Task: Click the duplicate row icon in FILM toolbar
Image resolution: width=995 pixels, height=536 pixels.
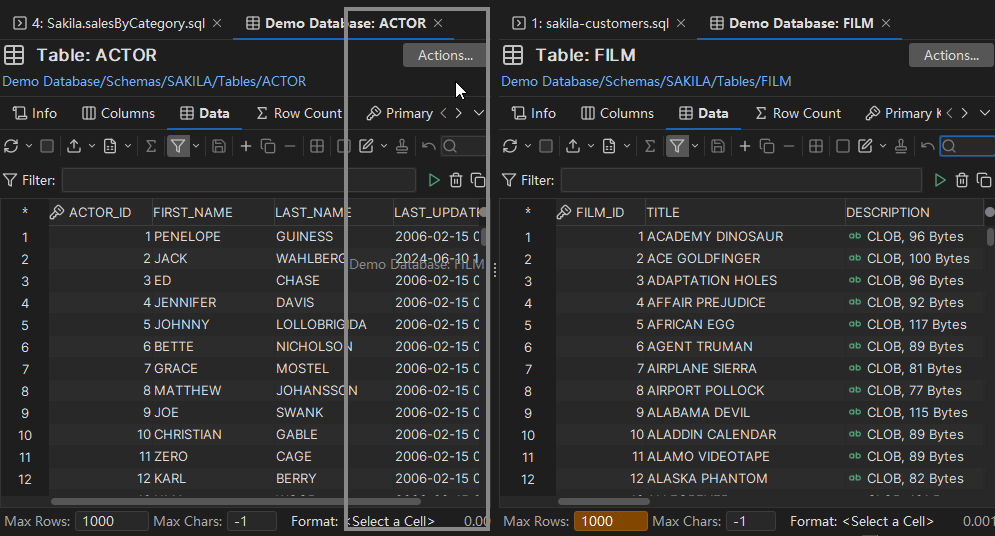Action: point(767,146)
